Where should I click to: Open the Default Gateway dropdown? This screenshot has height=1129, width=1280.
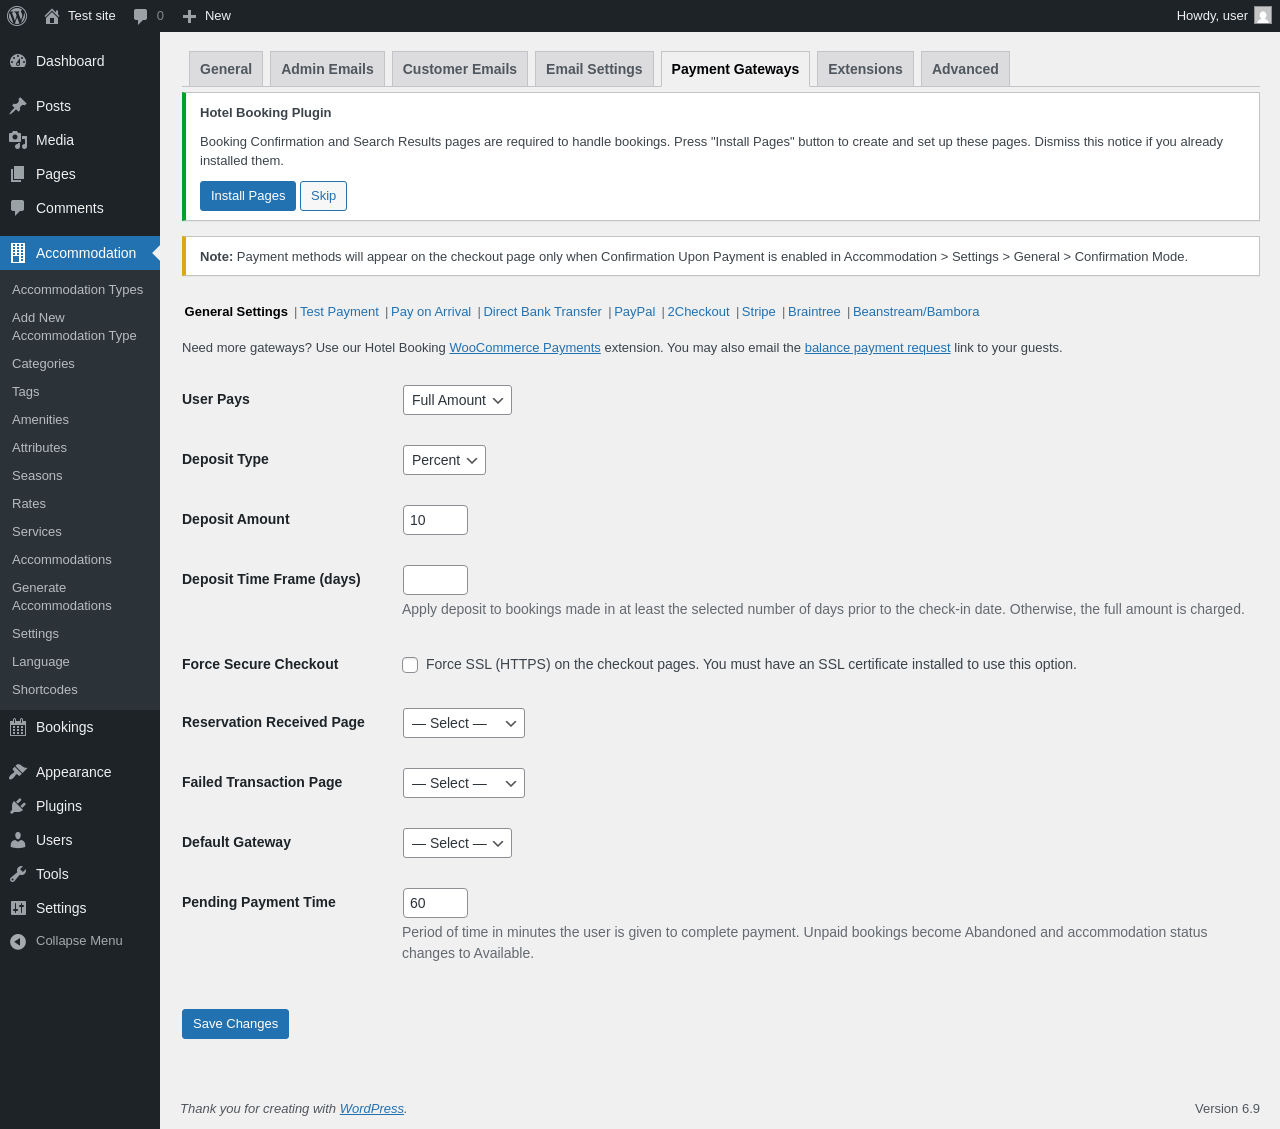click(457, 843)
